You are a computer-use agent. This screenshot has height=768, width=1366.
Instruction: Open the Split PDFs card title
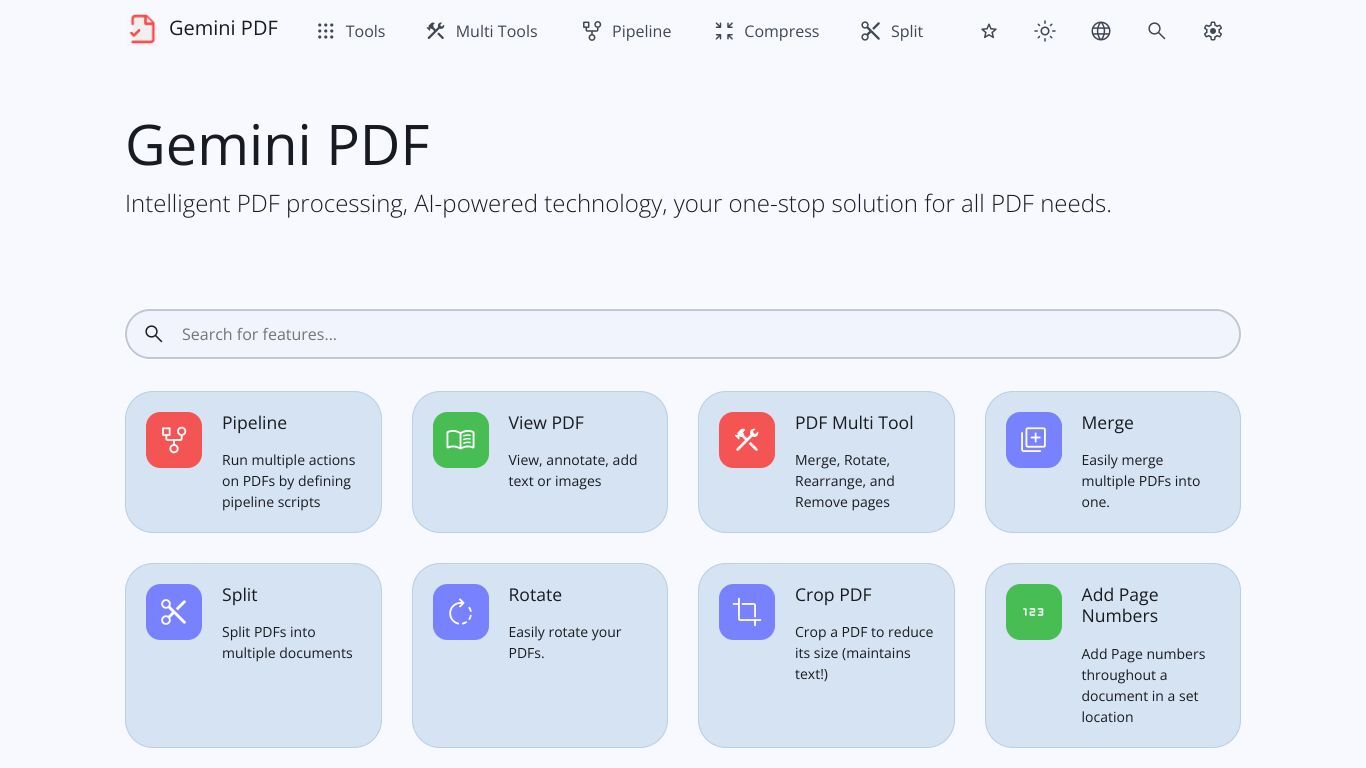239,595
